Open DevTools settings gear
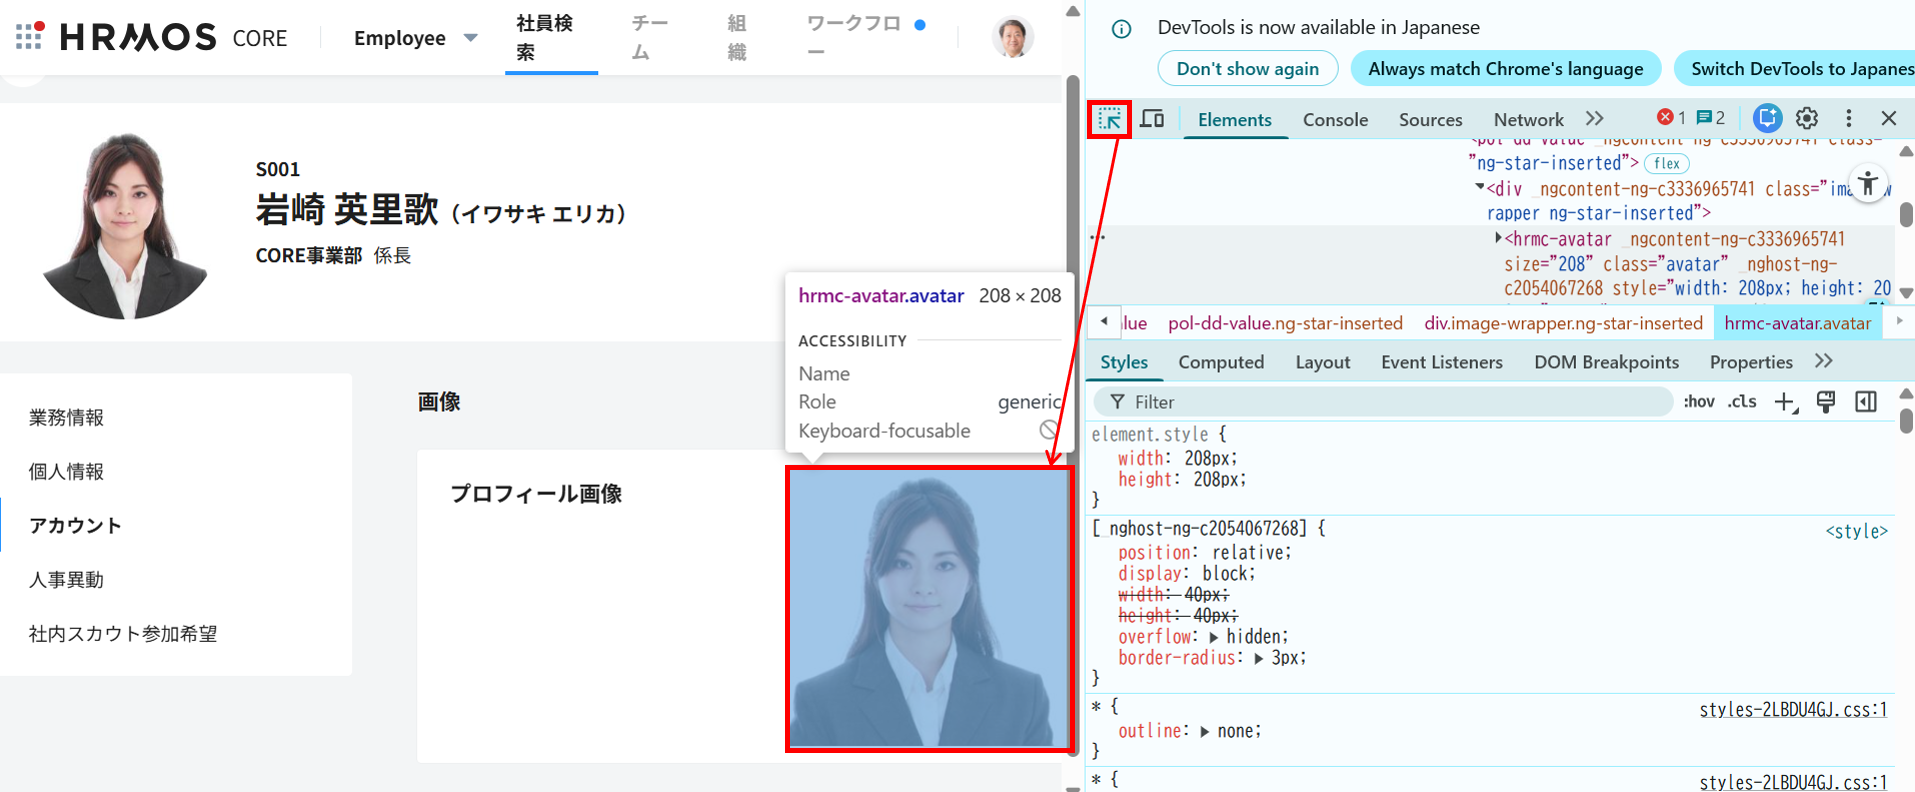The height and width of the screenshot is (792, 1915). [x=1807, y=118]
